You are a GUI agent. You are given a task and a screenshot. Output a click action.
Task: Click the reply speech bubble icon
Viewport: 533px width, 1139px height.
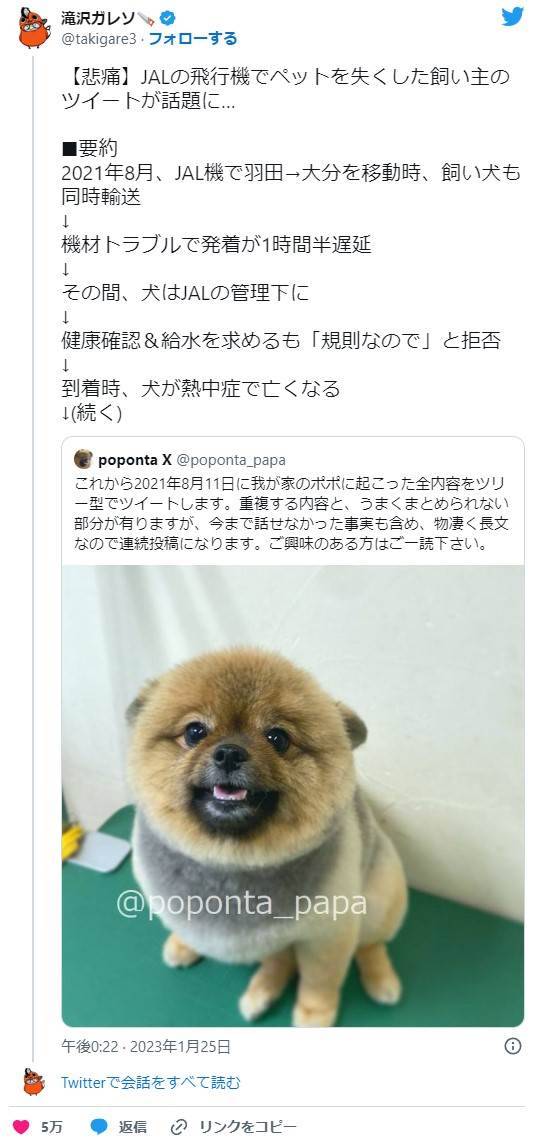click(99, 1127)
